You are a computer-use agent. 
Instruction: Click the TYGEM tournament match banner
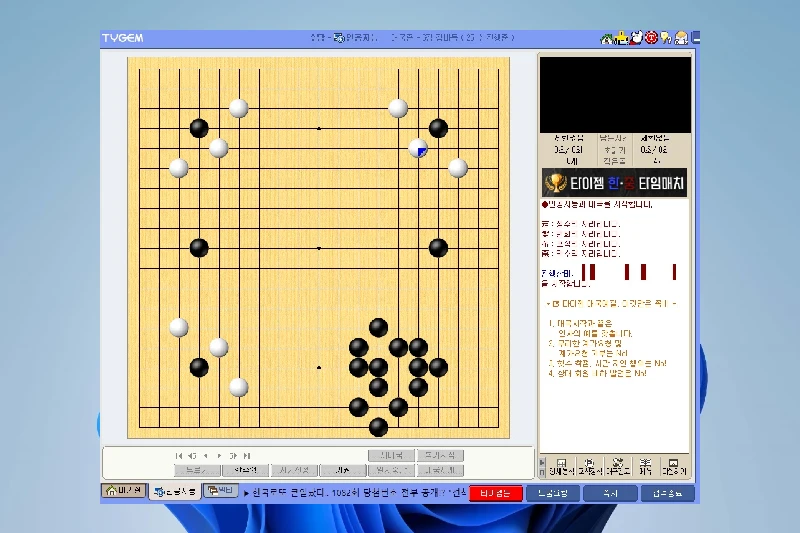614,184
